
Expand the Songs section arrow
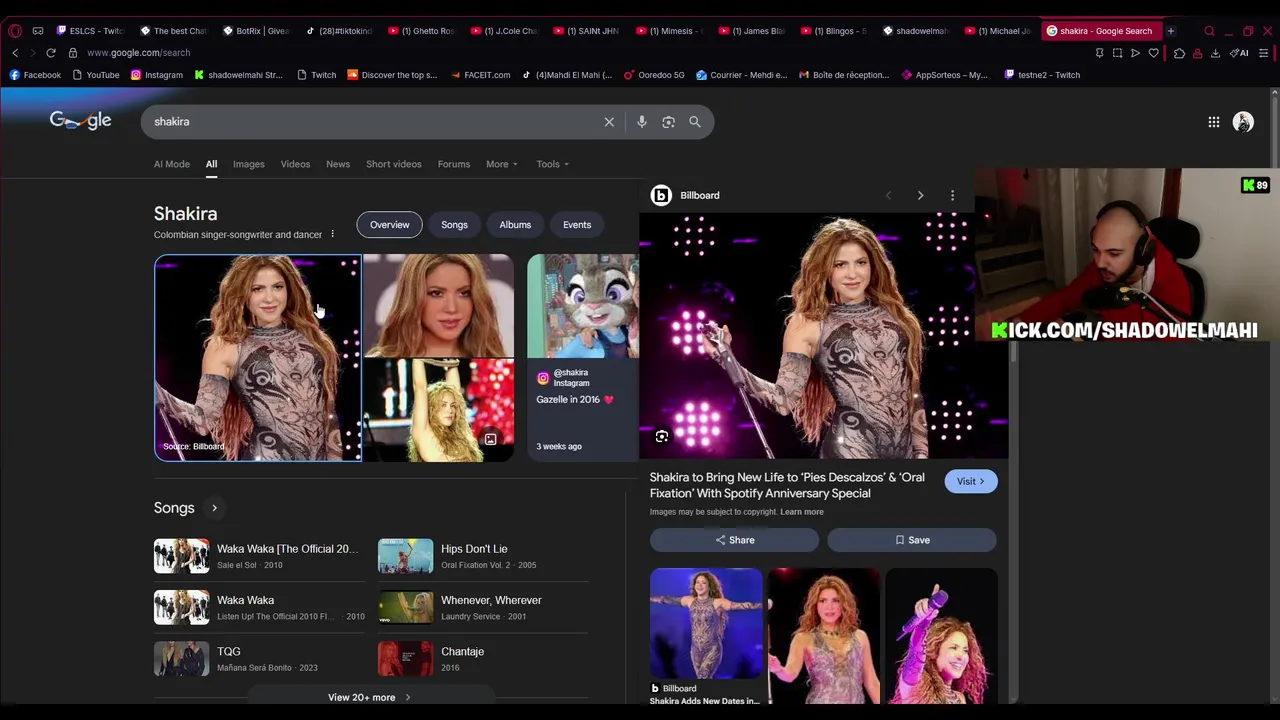coord(214,508)
